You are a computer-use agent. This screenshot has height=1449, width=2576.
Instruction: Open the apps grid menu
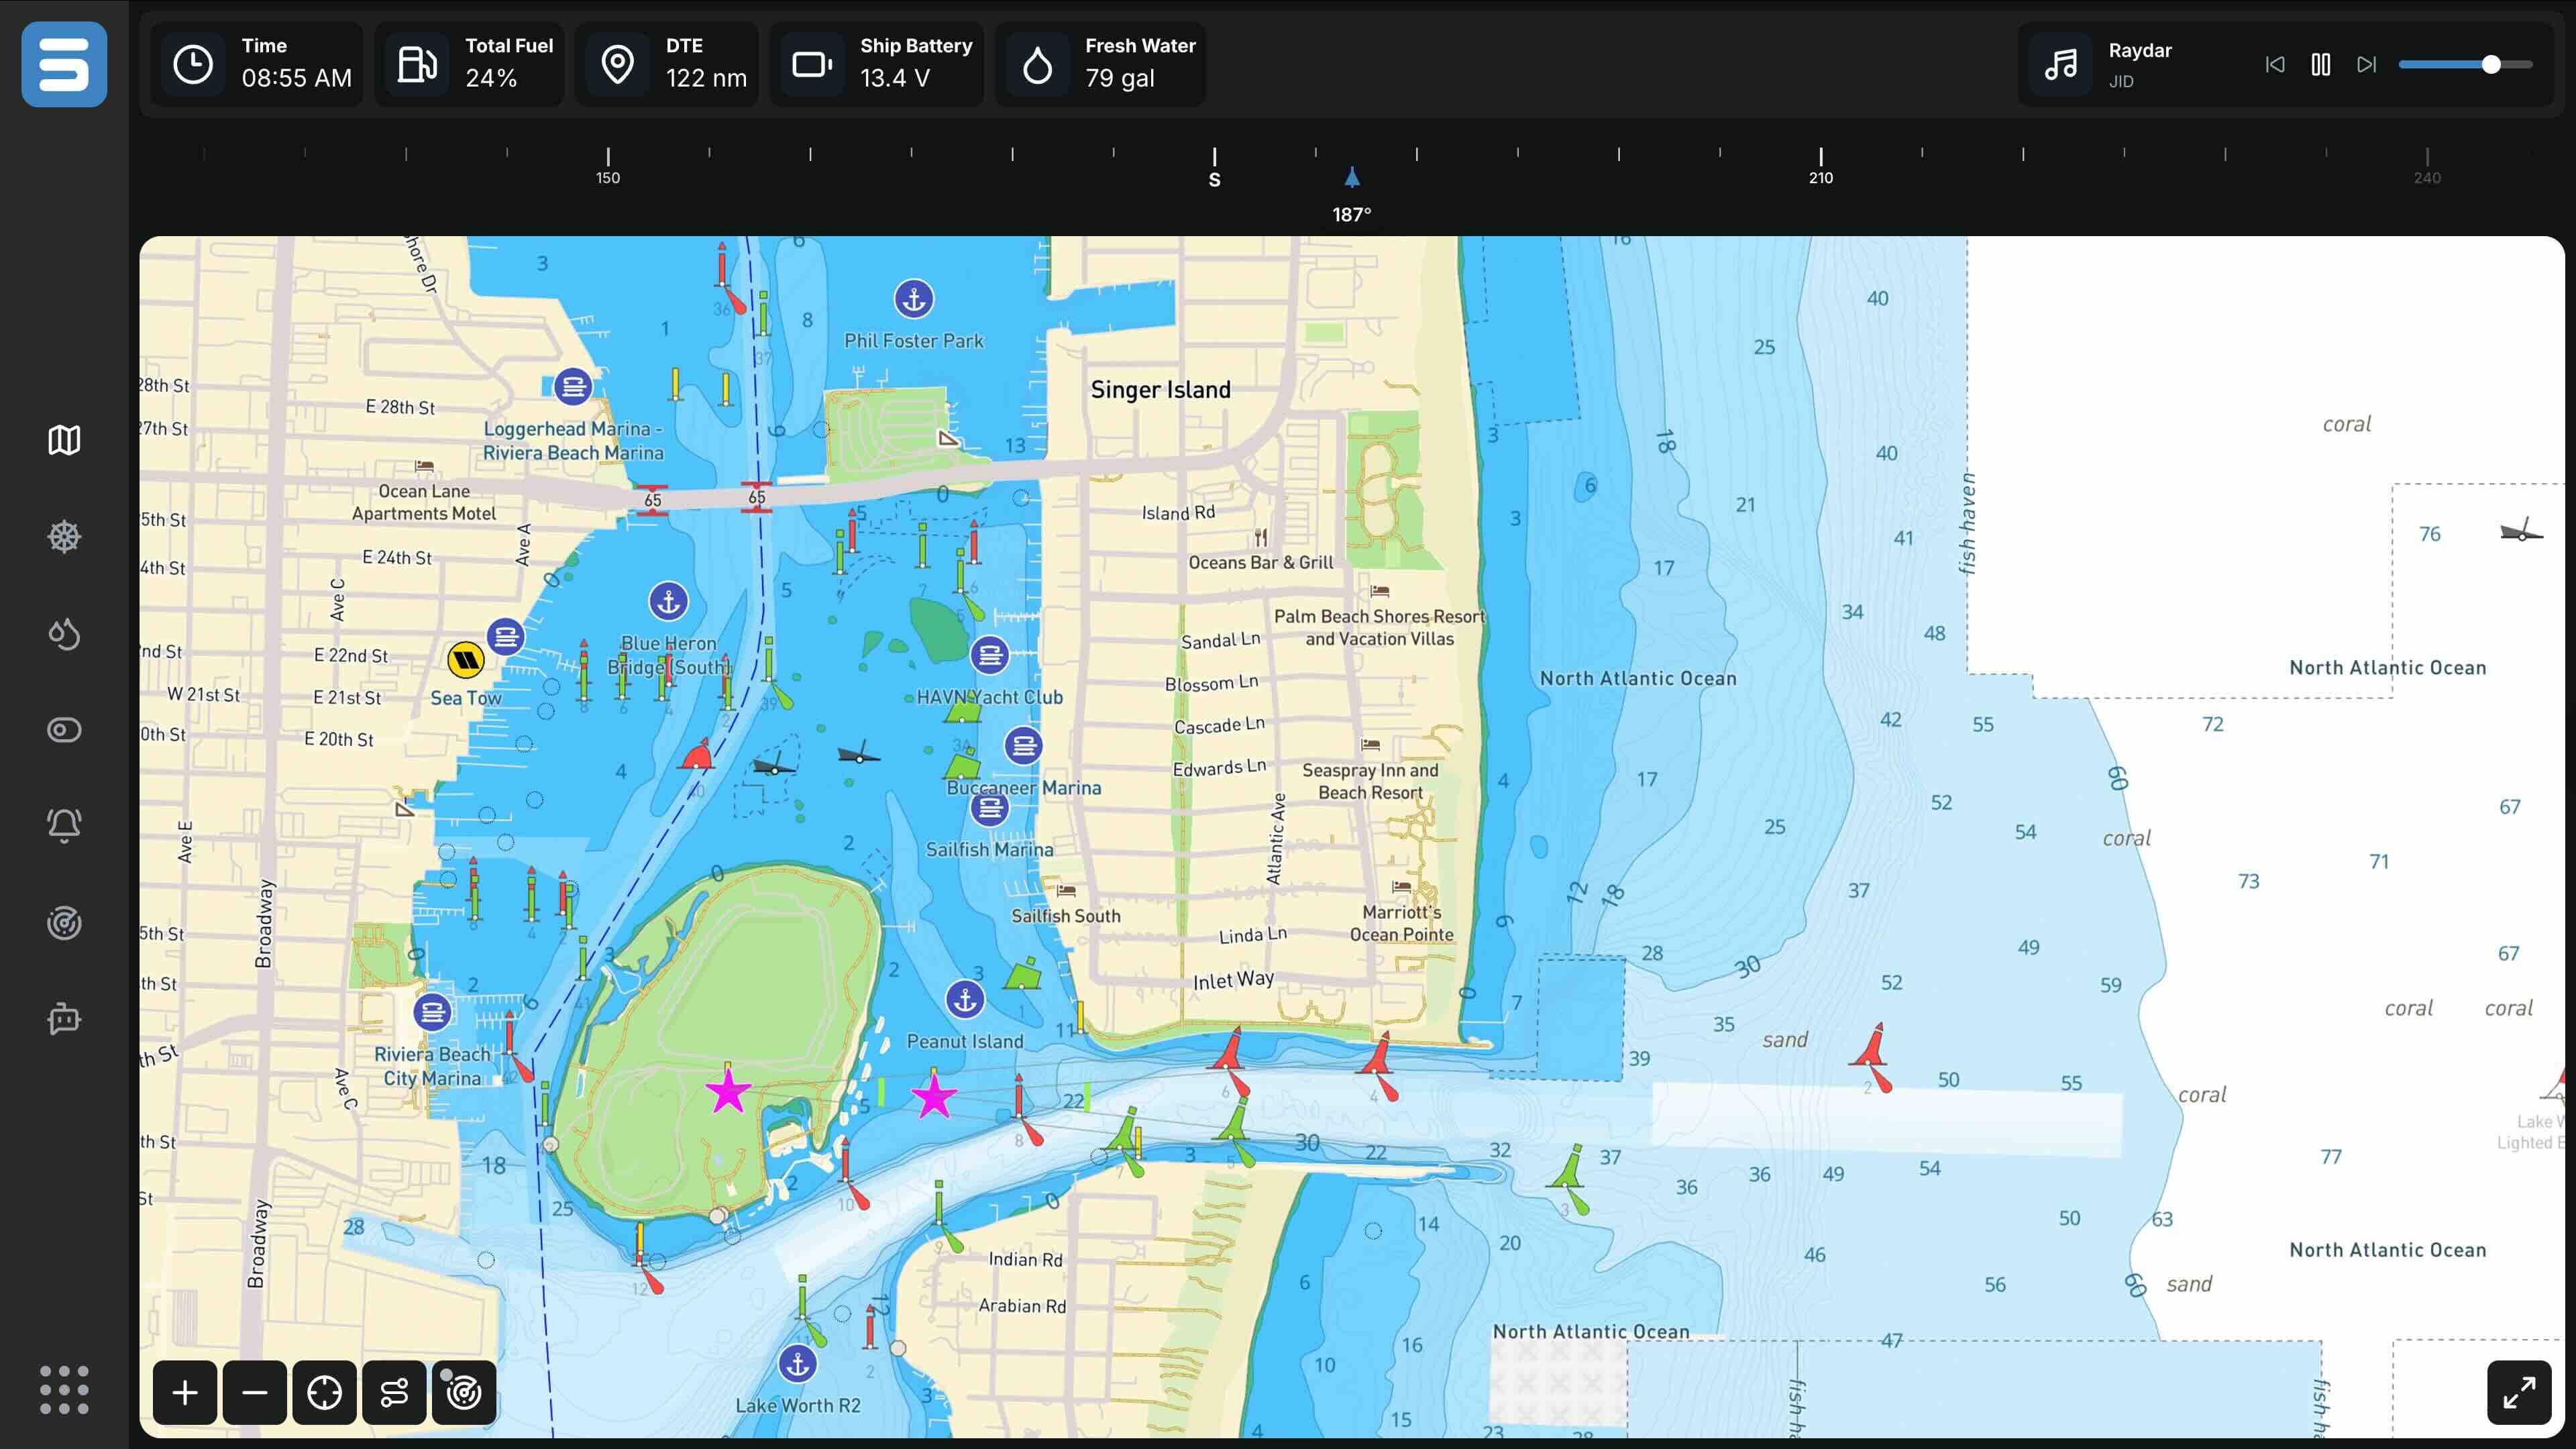point(64,1390)
